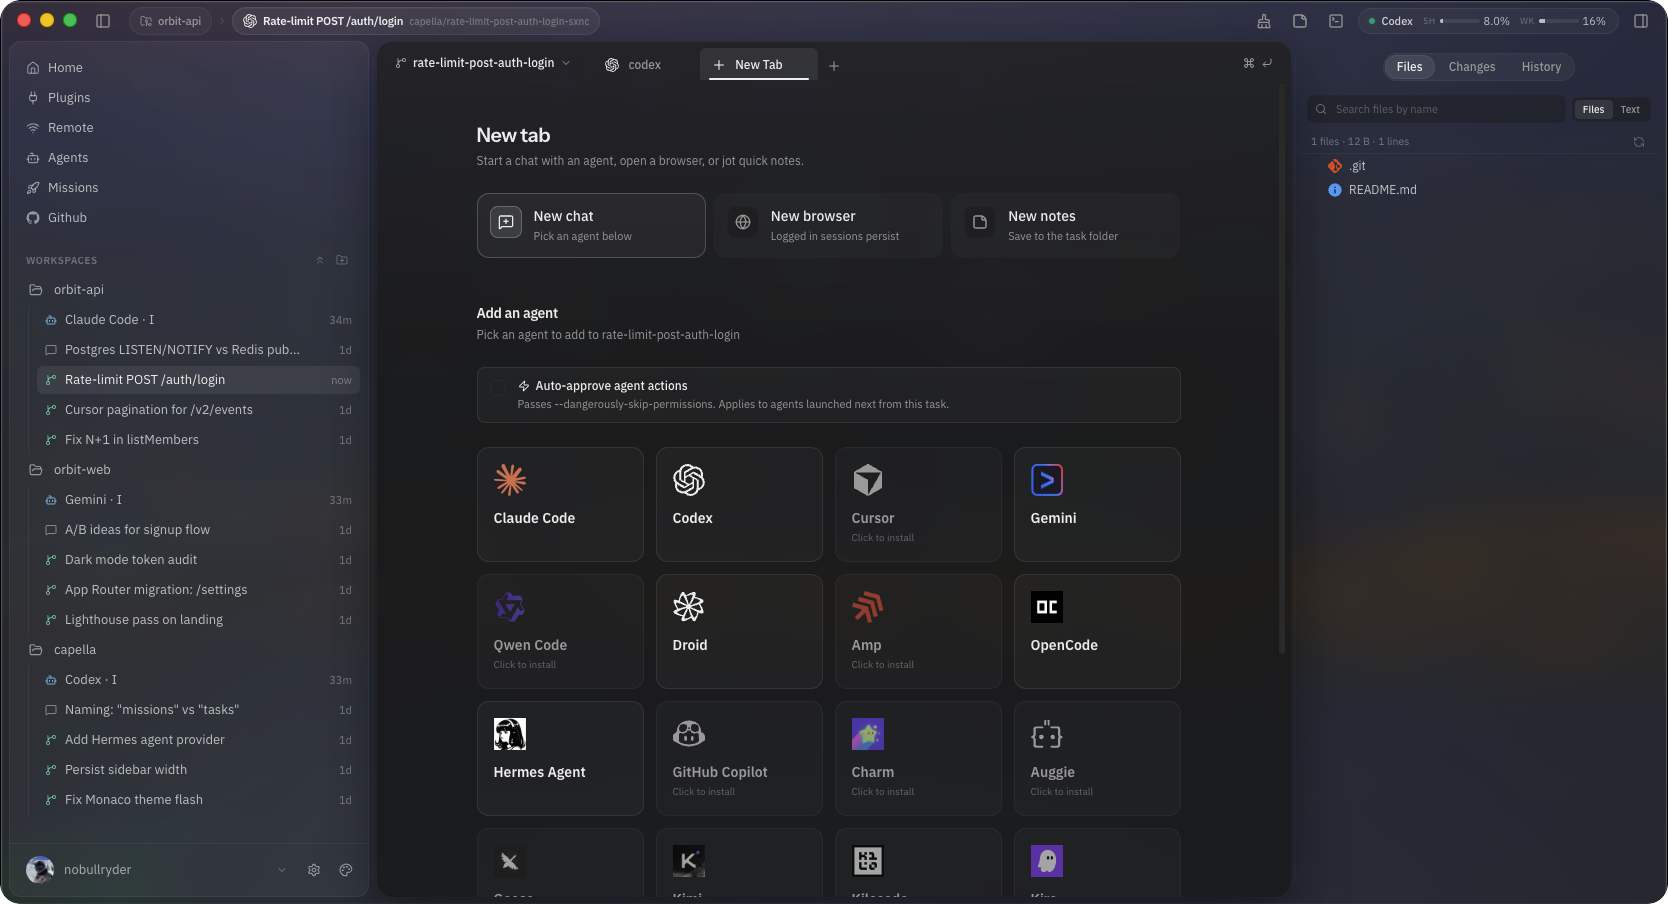Screen dimensions: 1668x904
Task: Open Add Hermes agent provider task
Action: [x=198, y=740]
